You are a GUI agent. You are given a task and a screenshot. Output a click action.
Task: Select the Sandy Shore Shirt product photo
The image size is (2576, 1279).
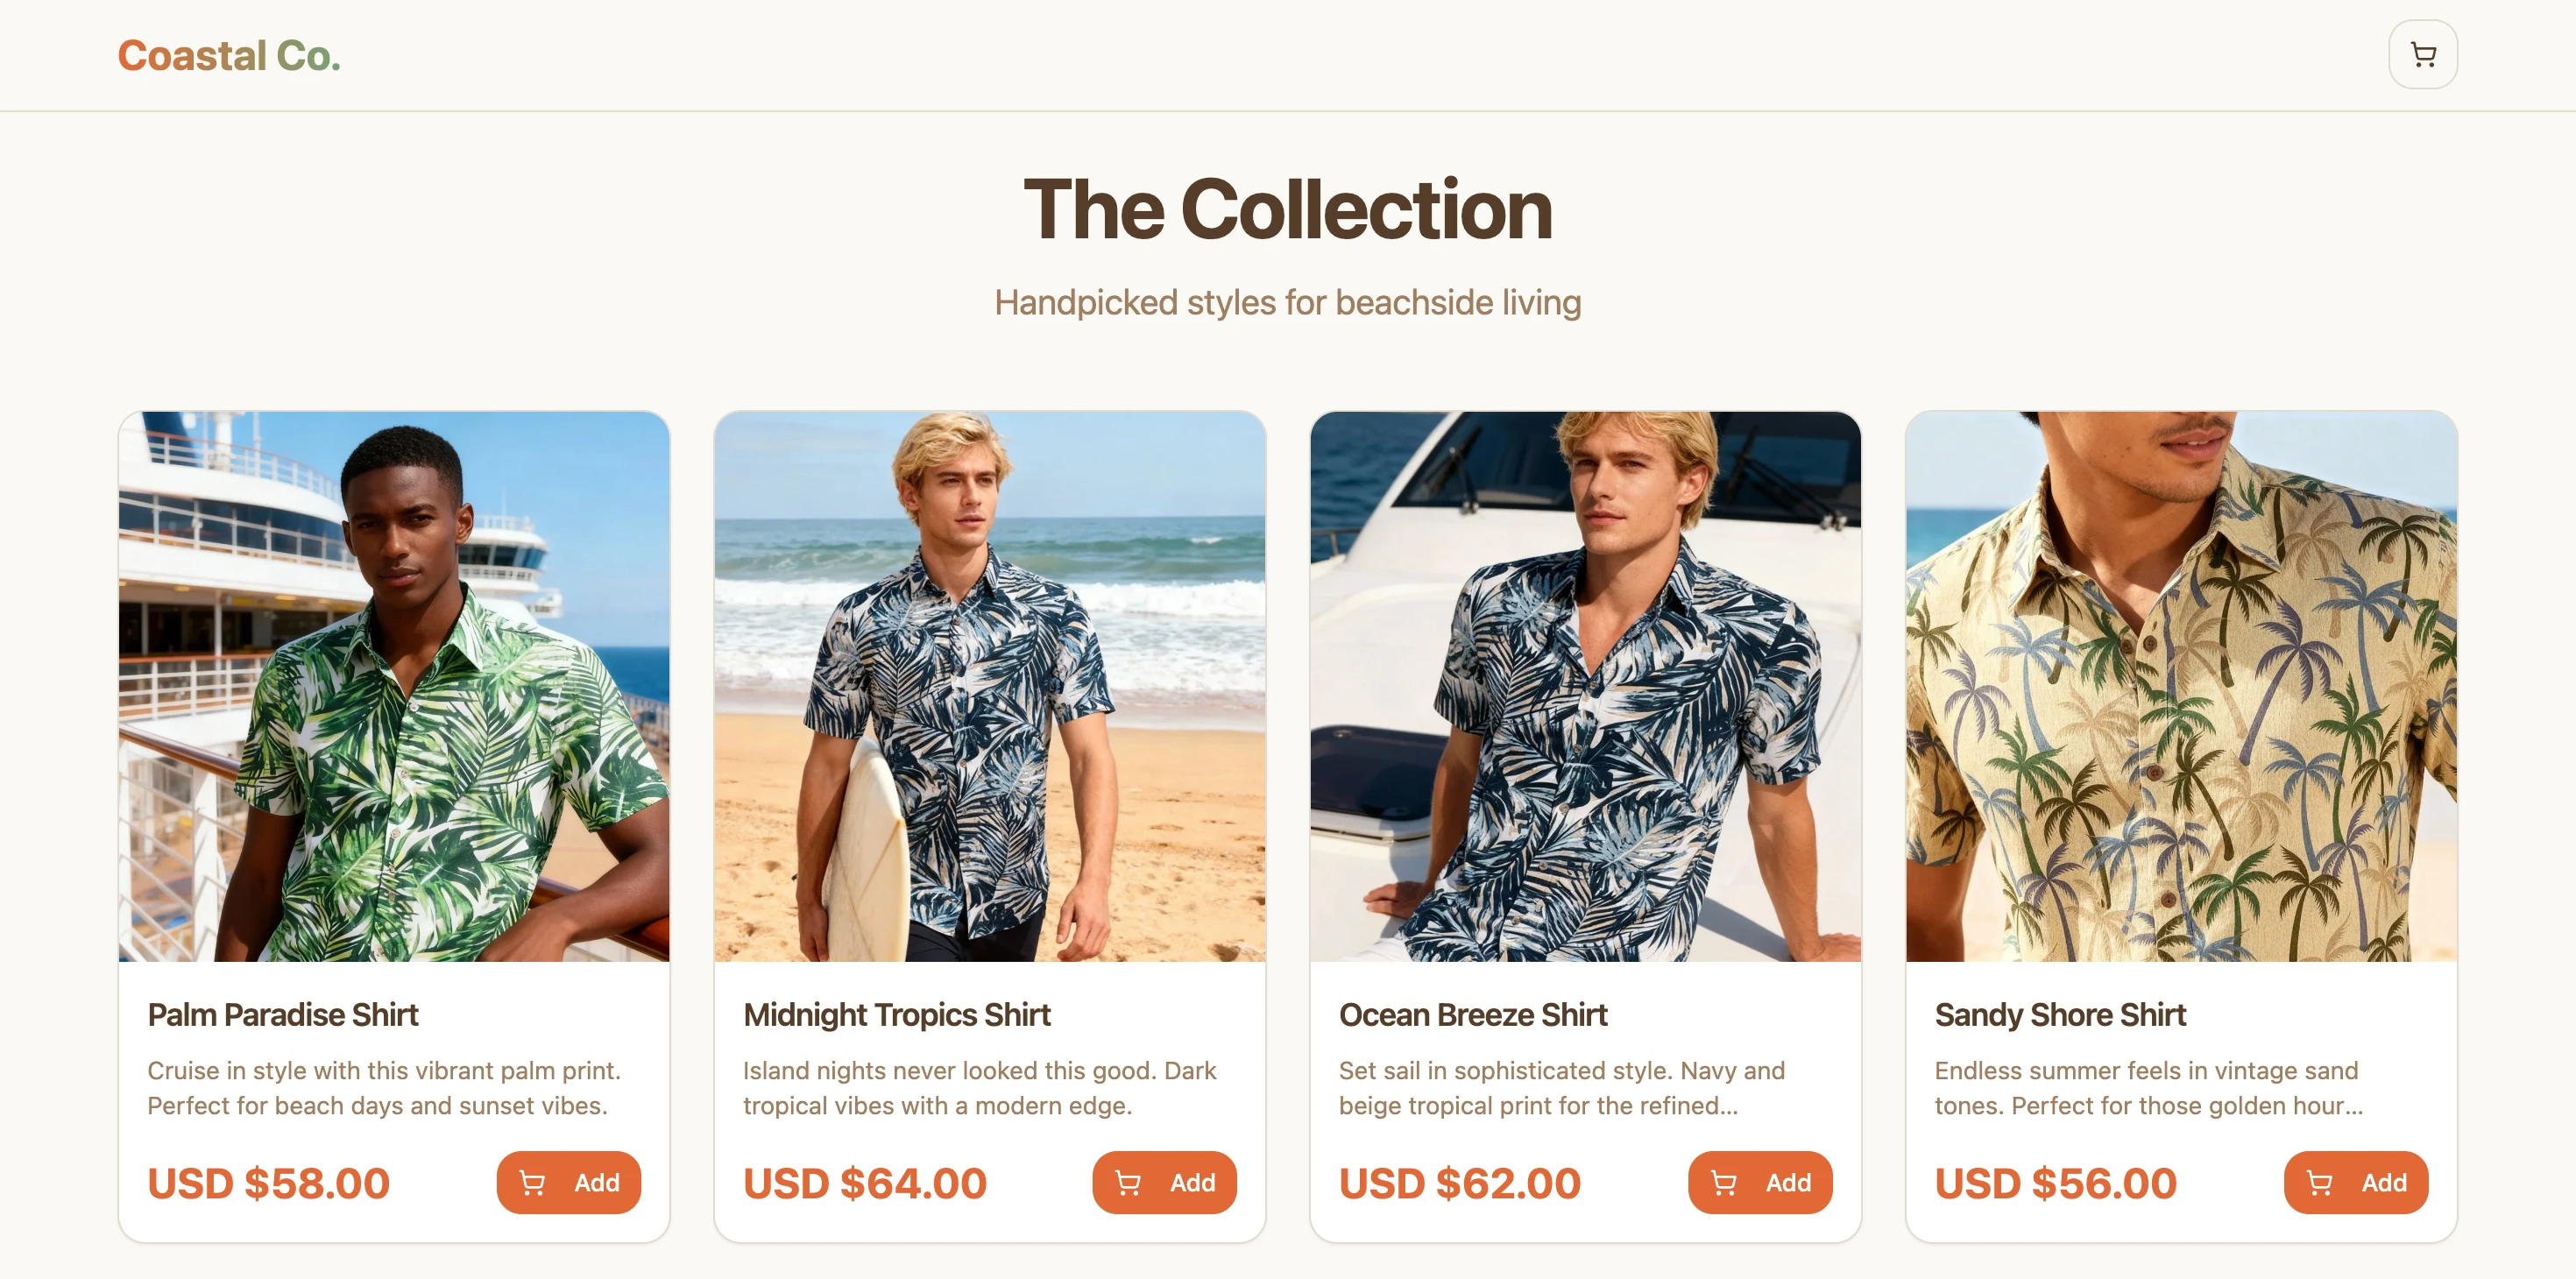[2181, 686]
